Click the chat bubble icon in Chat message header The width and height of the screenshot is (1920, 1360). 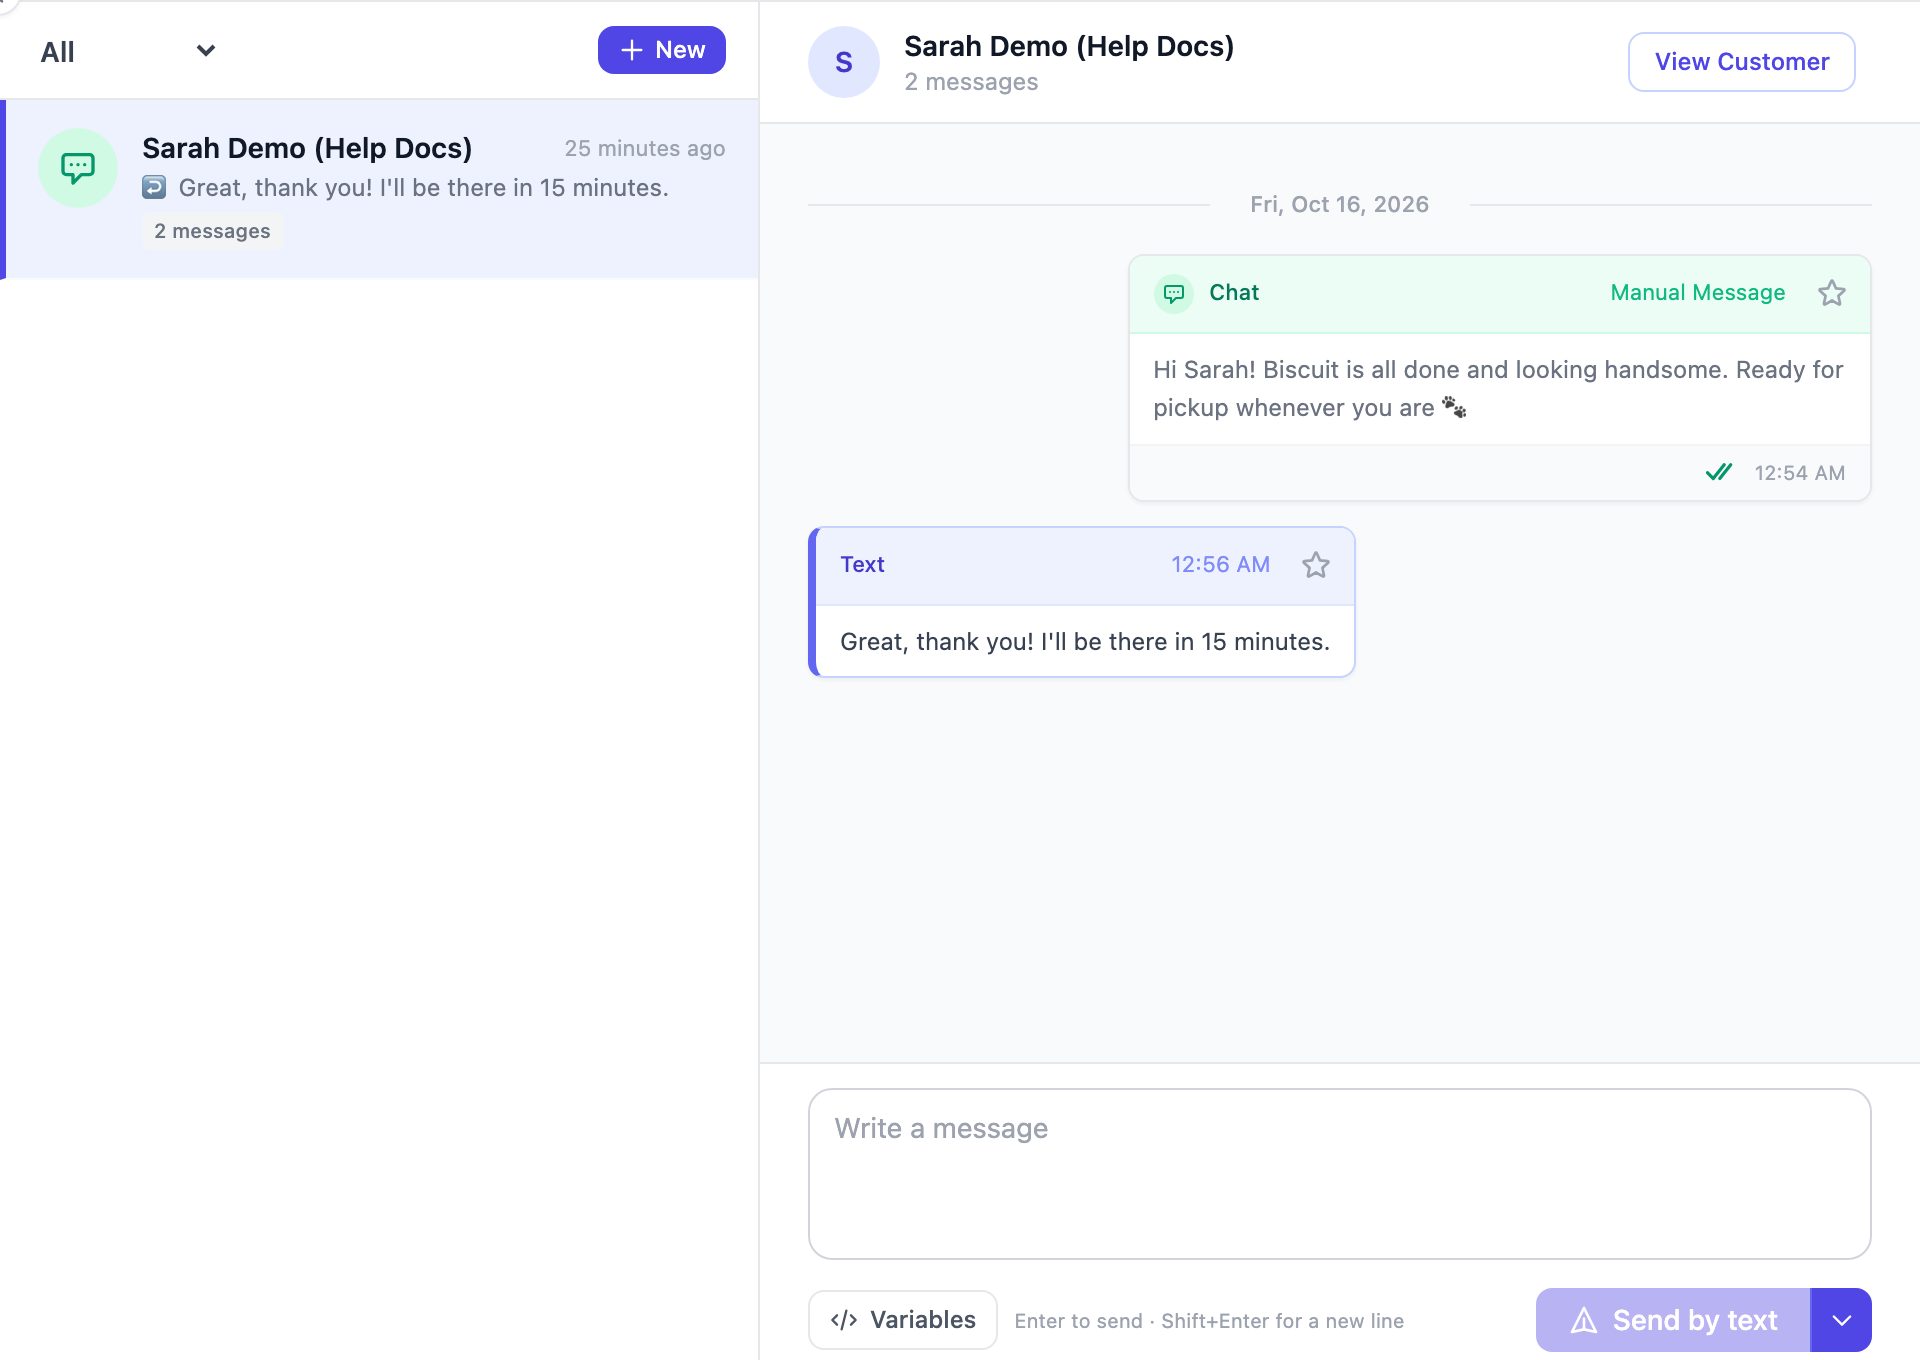tap(1174, 293)
